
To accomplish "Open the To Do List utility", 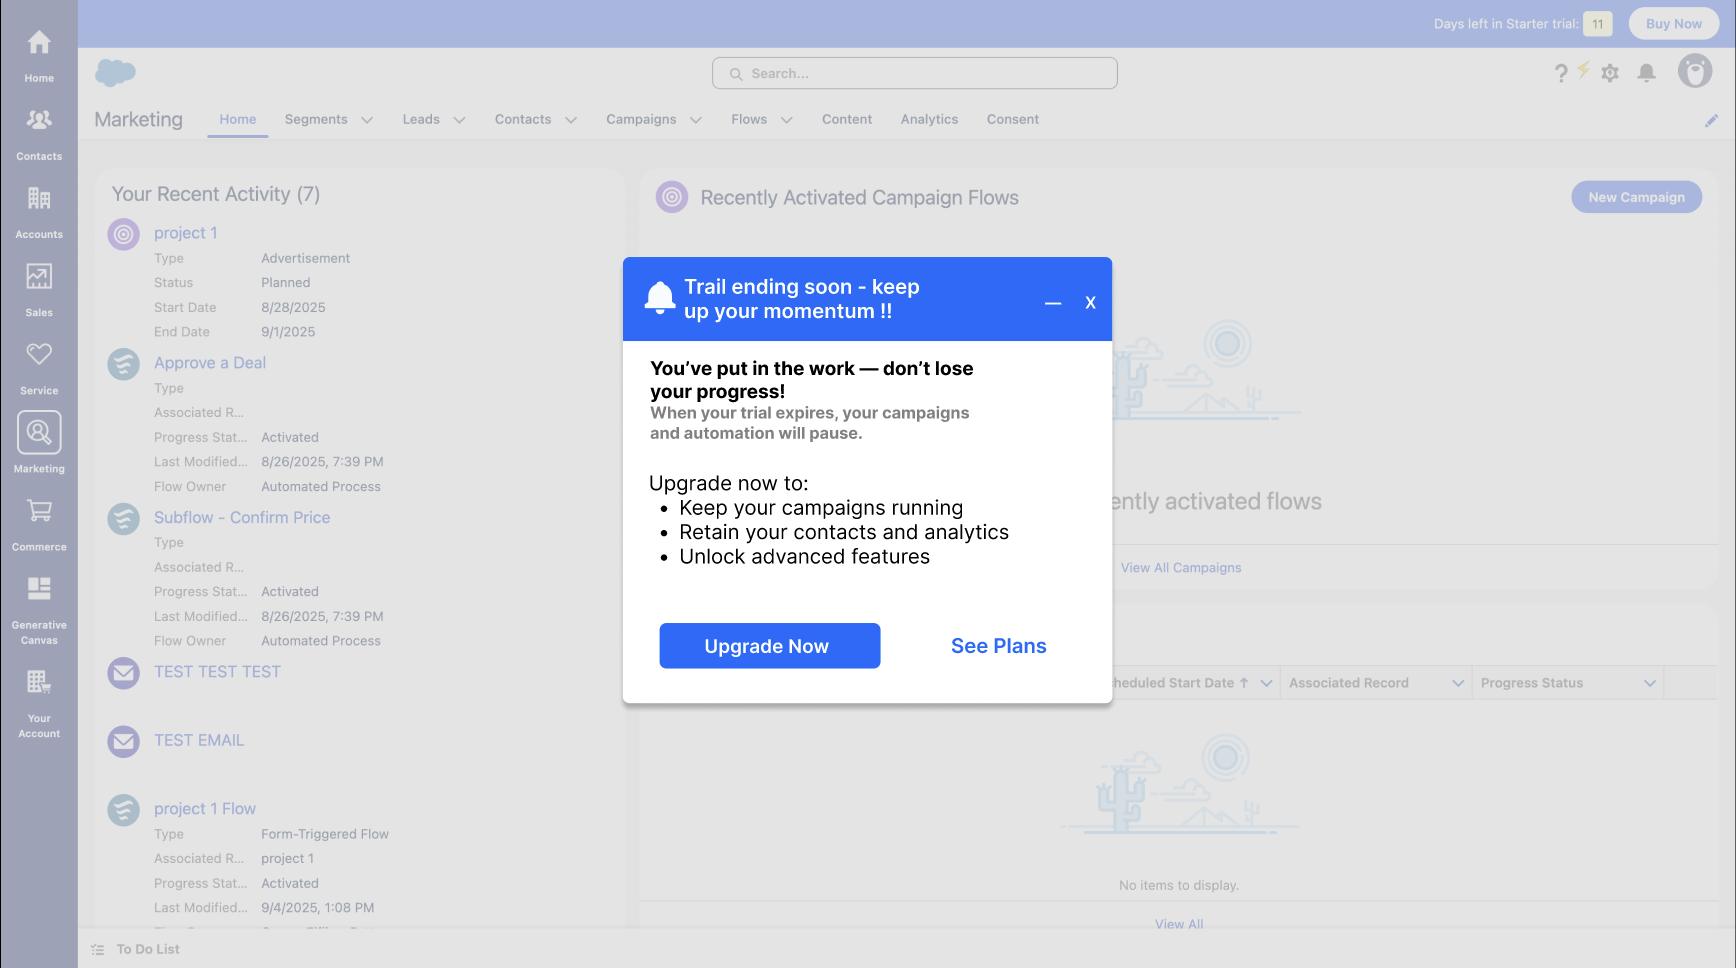I will pos(136,949).
